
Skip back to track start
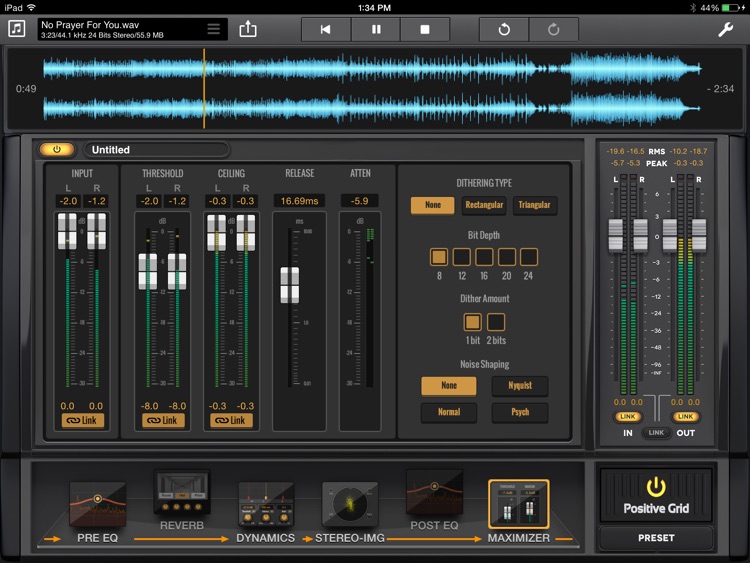click(326, 29)
